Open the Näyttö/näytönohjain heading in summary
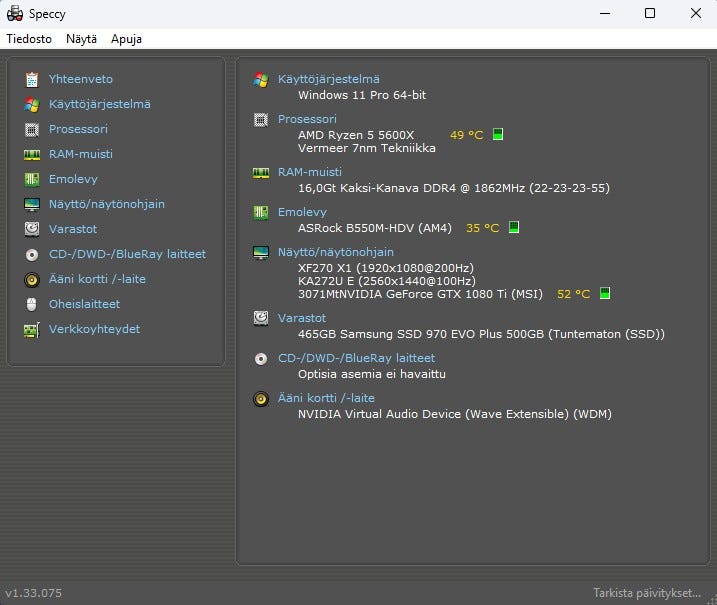This screenshot has width=717, height=605. click(336, 252)
